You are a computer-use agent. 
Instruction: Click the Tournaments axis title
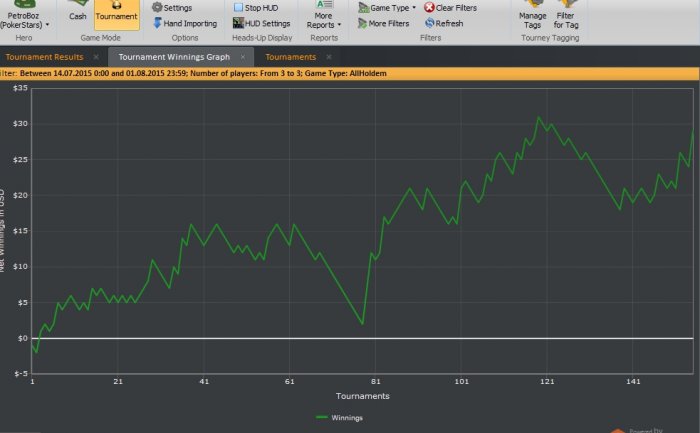tap(362, 396)
